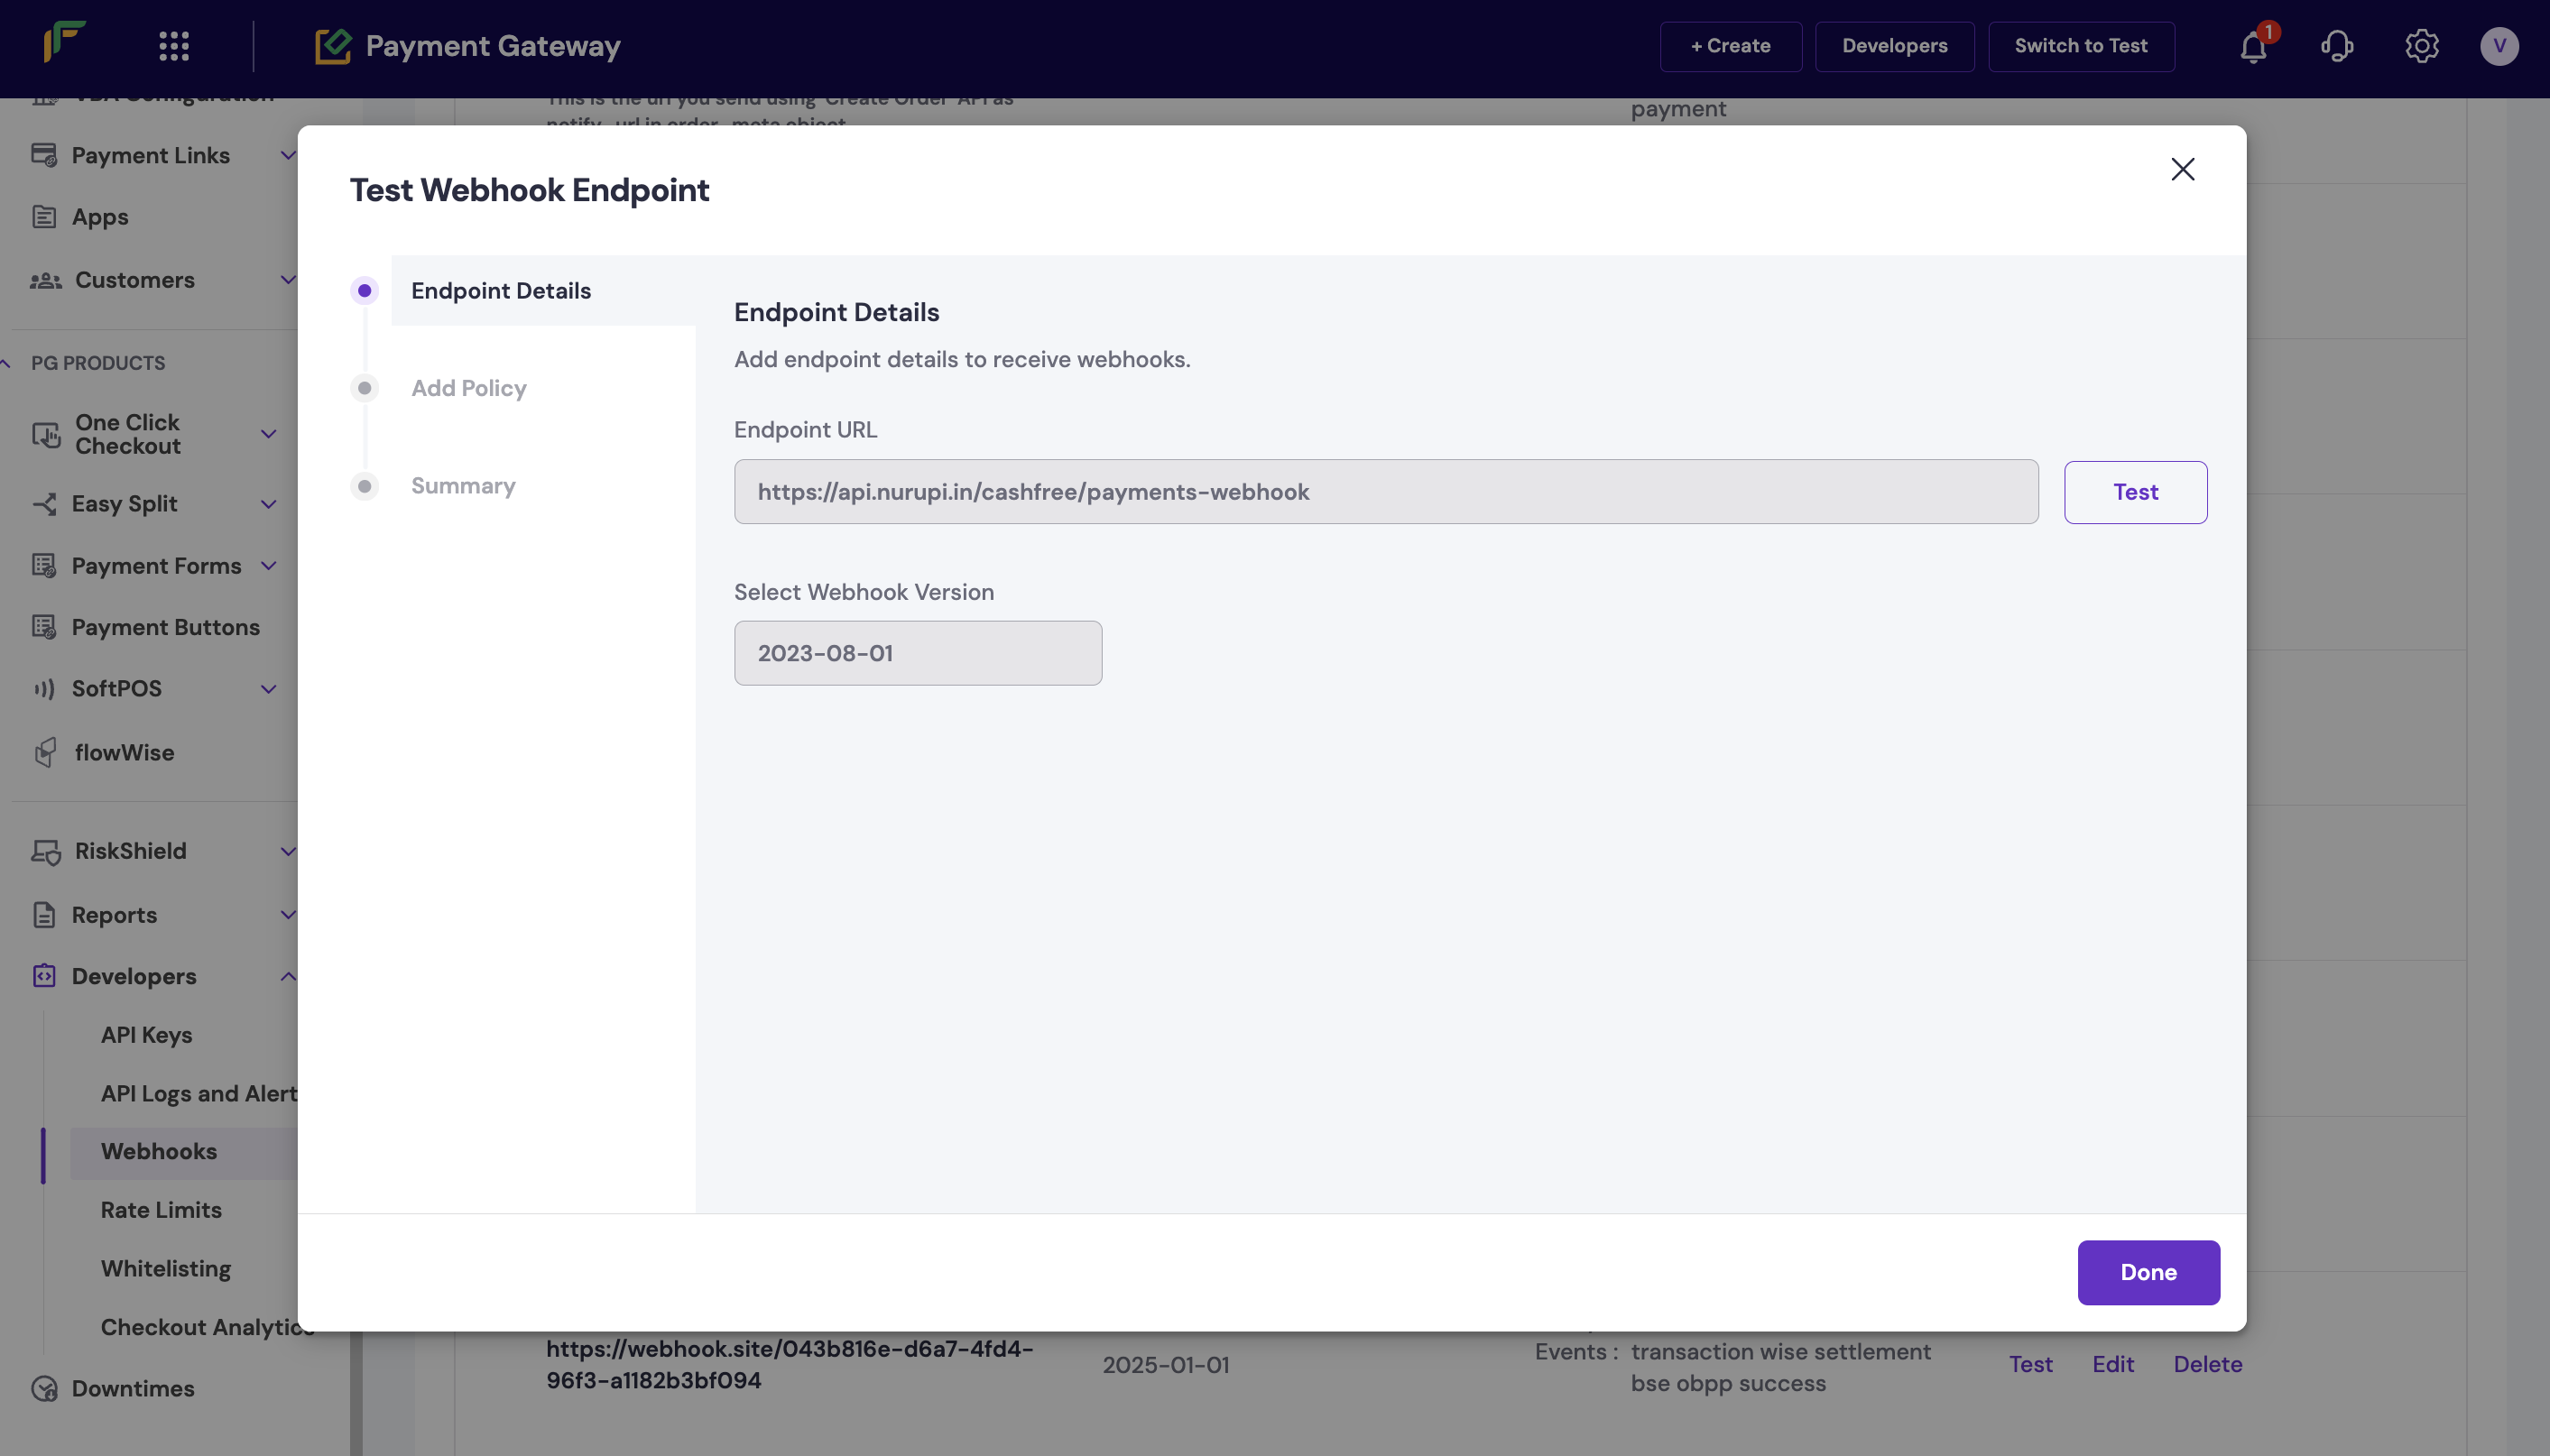Click the Downtimes sidebar icon
This screenshot has width=2550, height=1456.
(45, 1389)
